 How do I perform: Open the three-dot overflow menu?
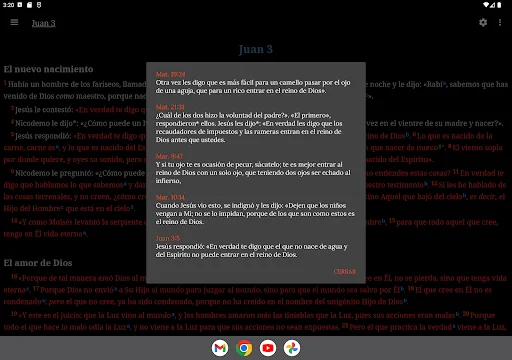pos(500,22)
